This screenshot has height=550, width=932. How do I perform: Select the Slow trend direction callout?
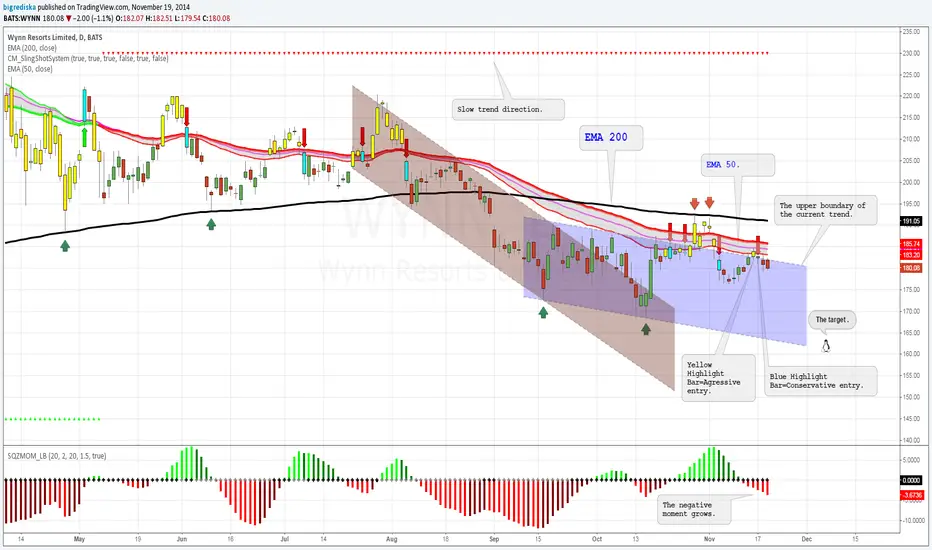tap(508, 109)
